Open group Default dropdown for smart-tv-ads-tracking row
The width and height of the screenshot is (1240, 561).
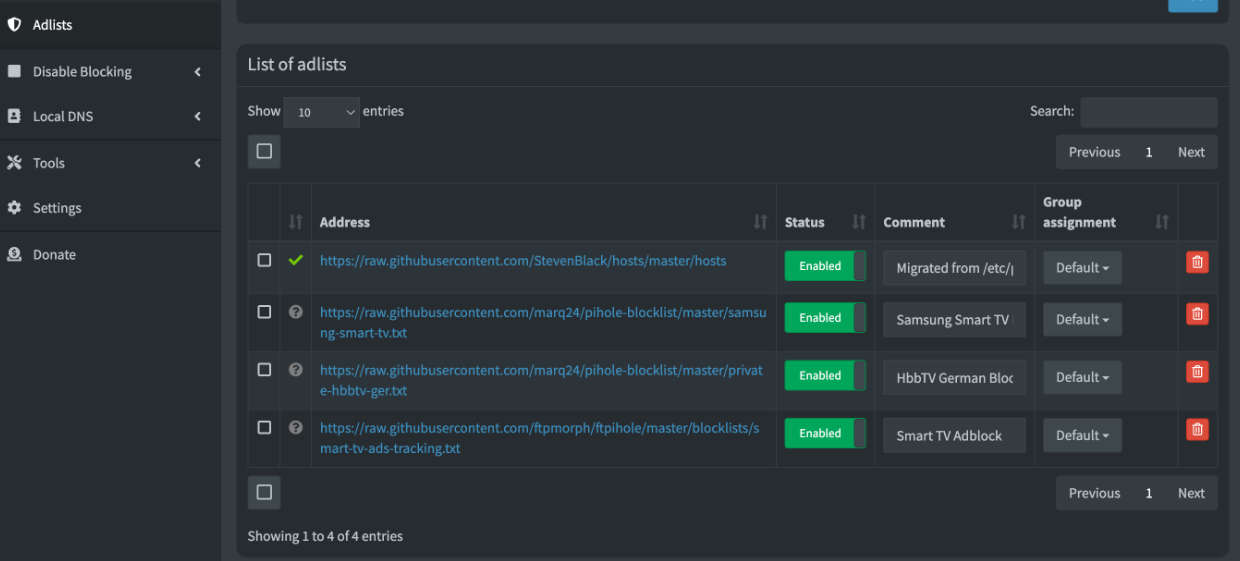pyautogui.click(x=1082, y=435)
